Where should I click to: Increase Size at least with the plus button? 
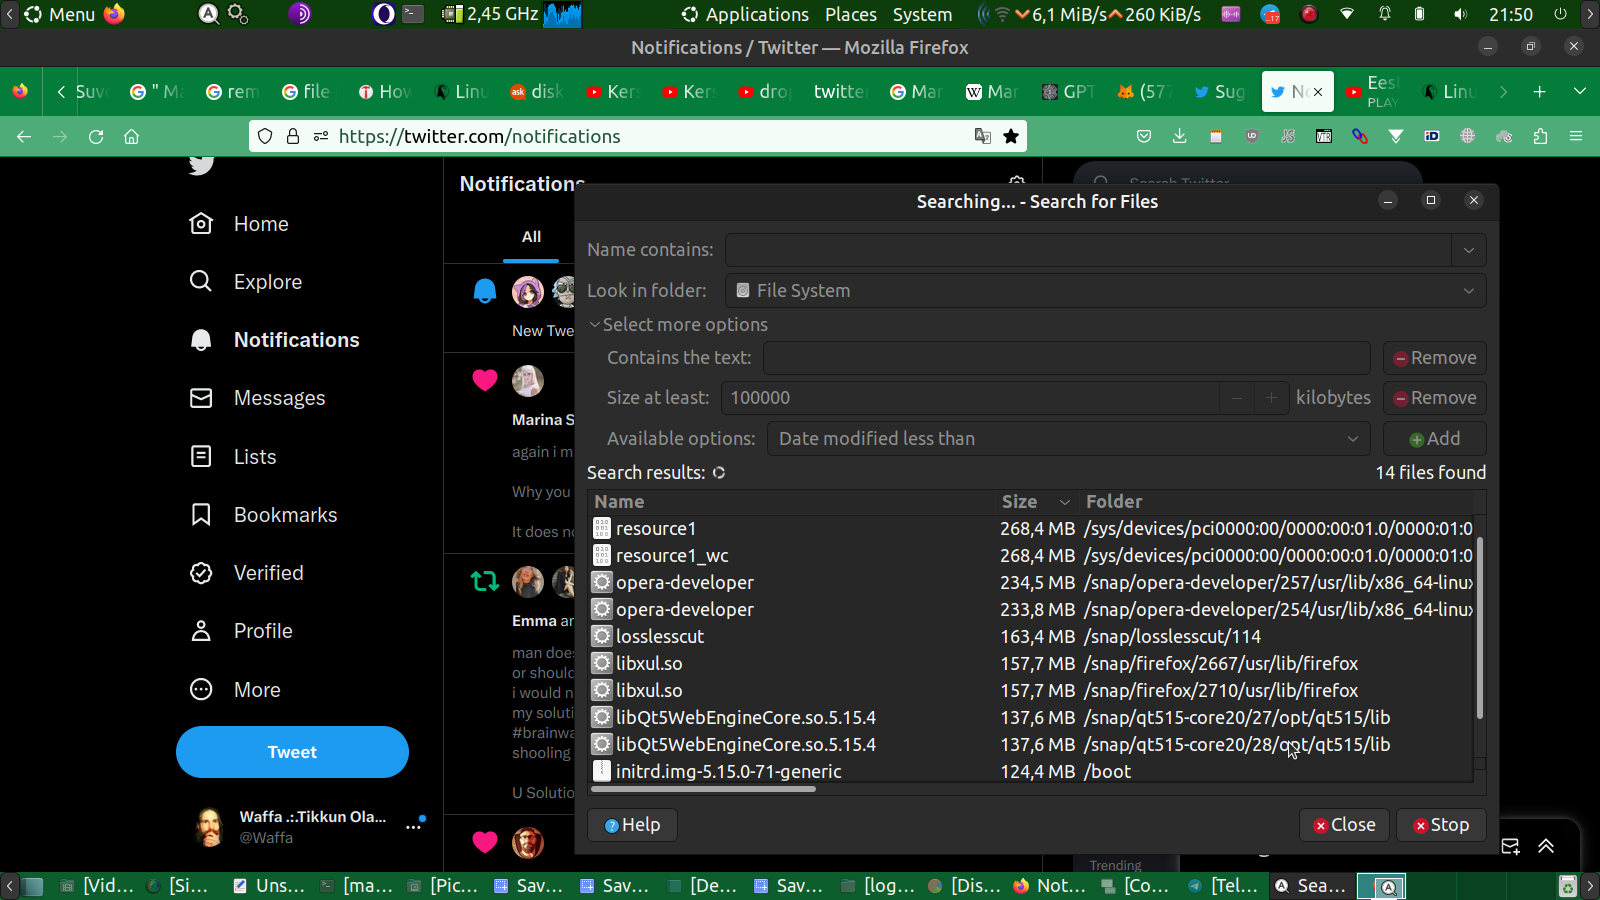tap(1271, 398)
